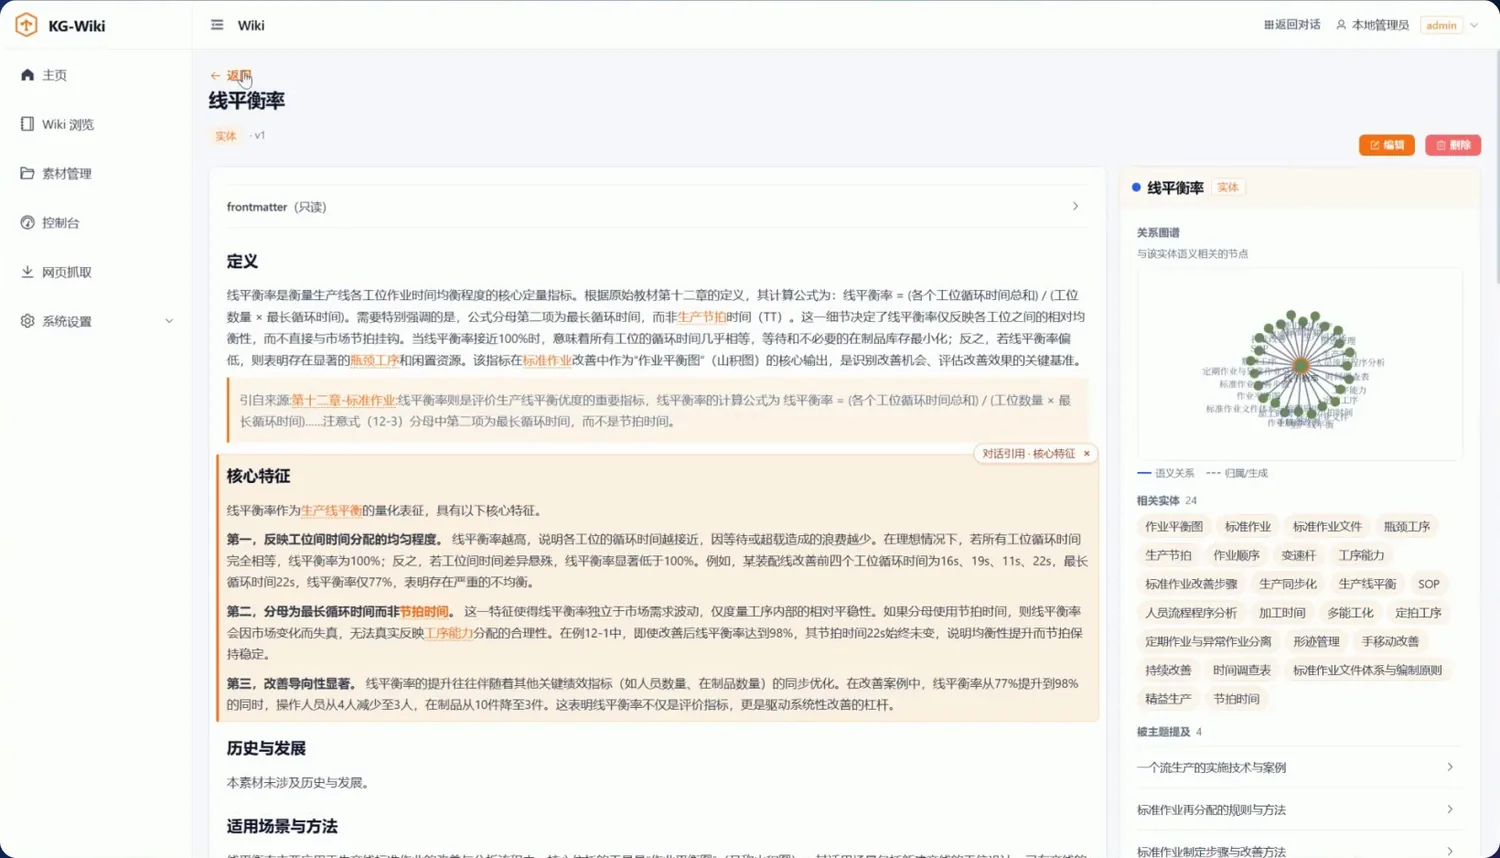
Task: Open the 精益生产 related entity tag
Action: (1168, 699)
